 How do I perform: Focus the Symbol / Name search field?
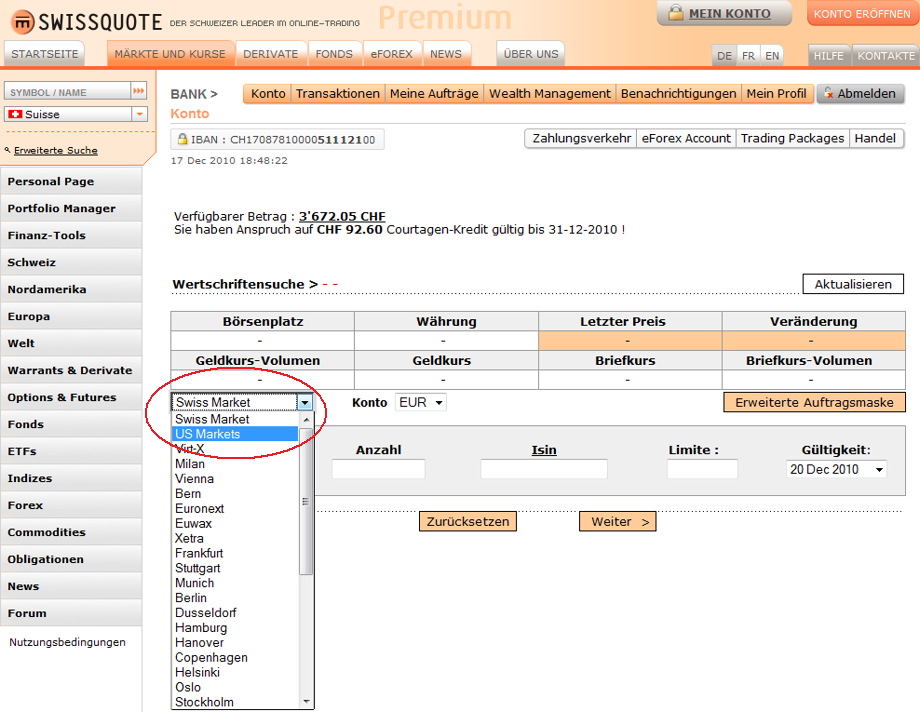click(67, 92)
